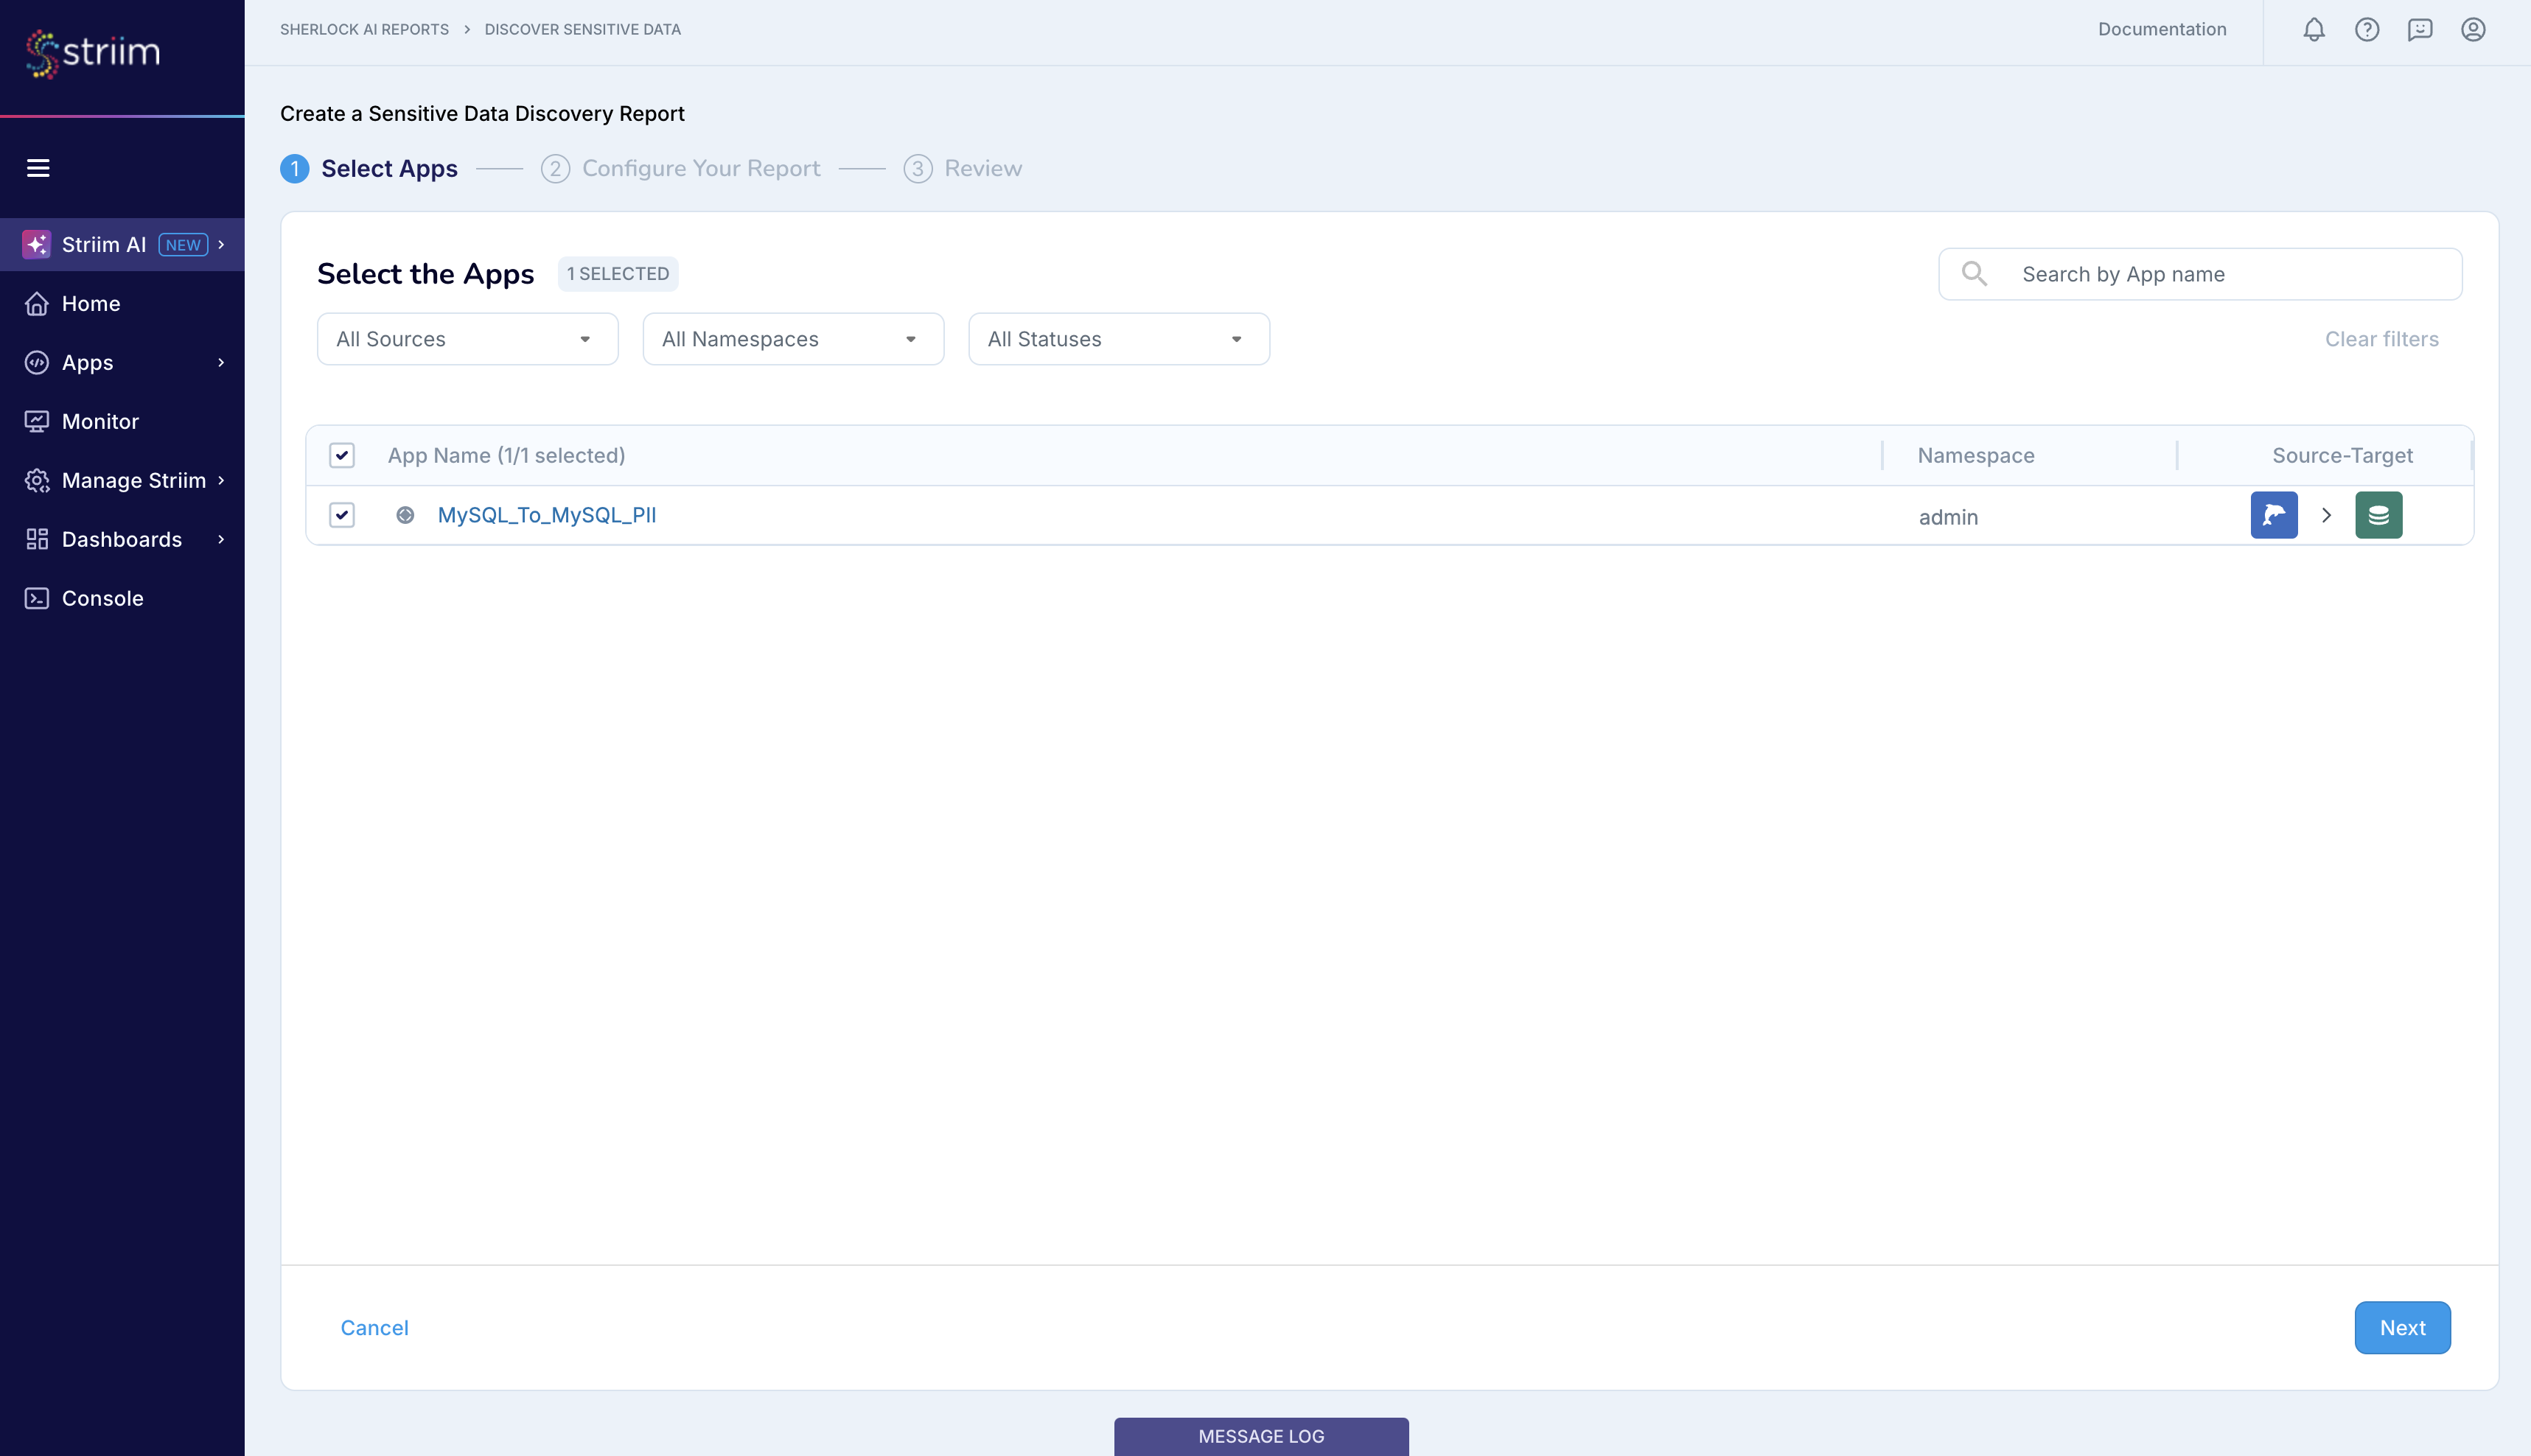Image resolution: width=2531 pixels, height=1456 pixels.
Task: Open the All Sources dropdown
Action: pos(466,338)
